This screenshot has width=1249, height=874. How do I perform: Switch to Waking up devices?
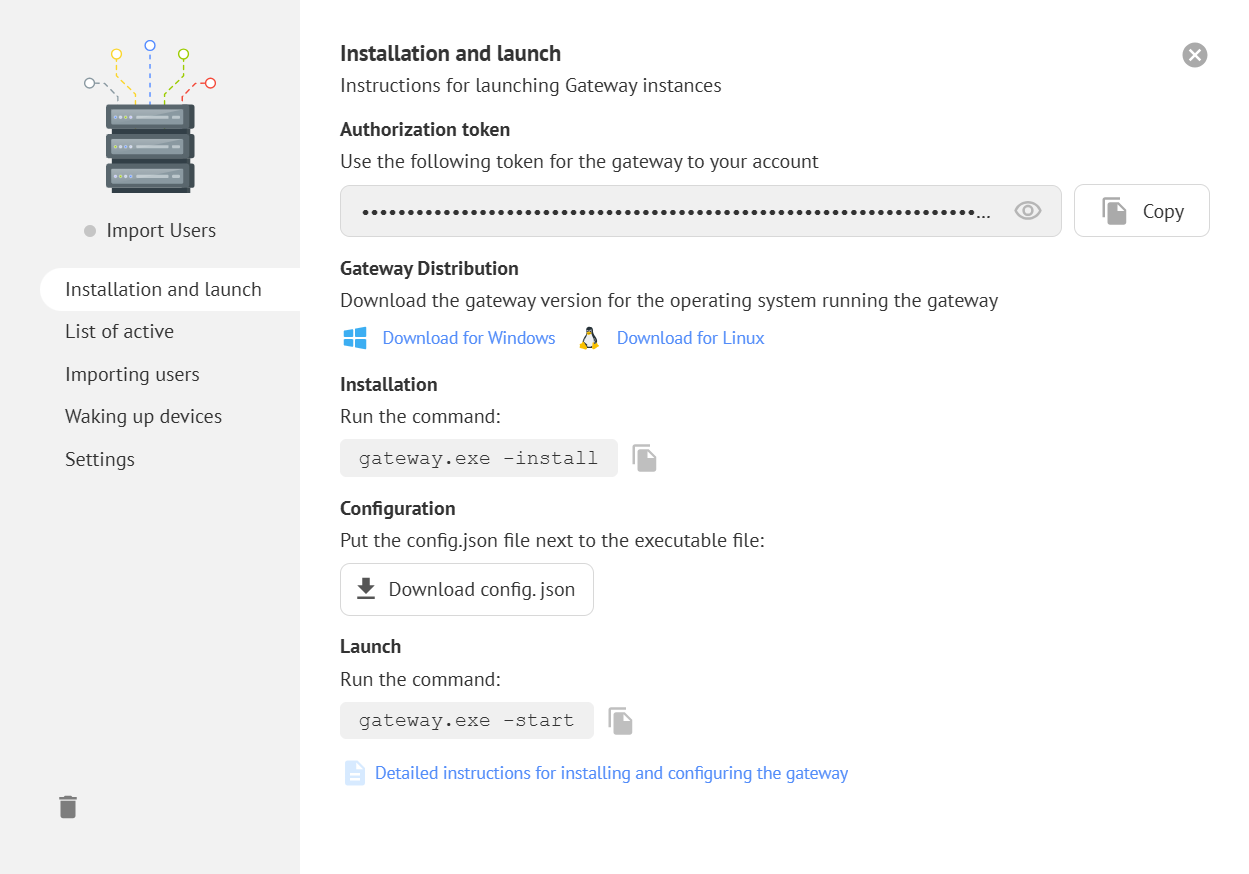[143, 416]
